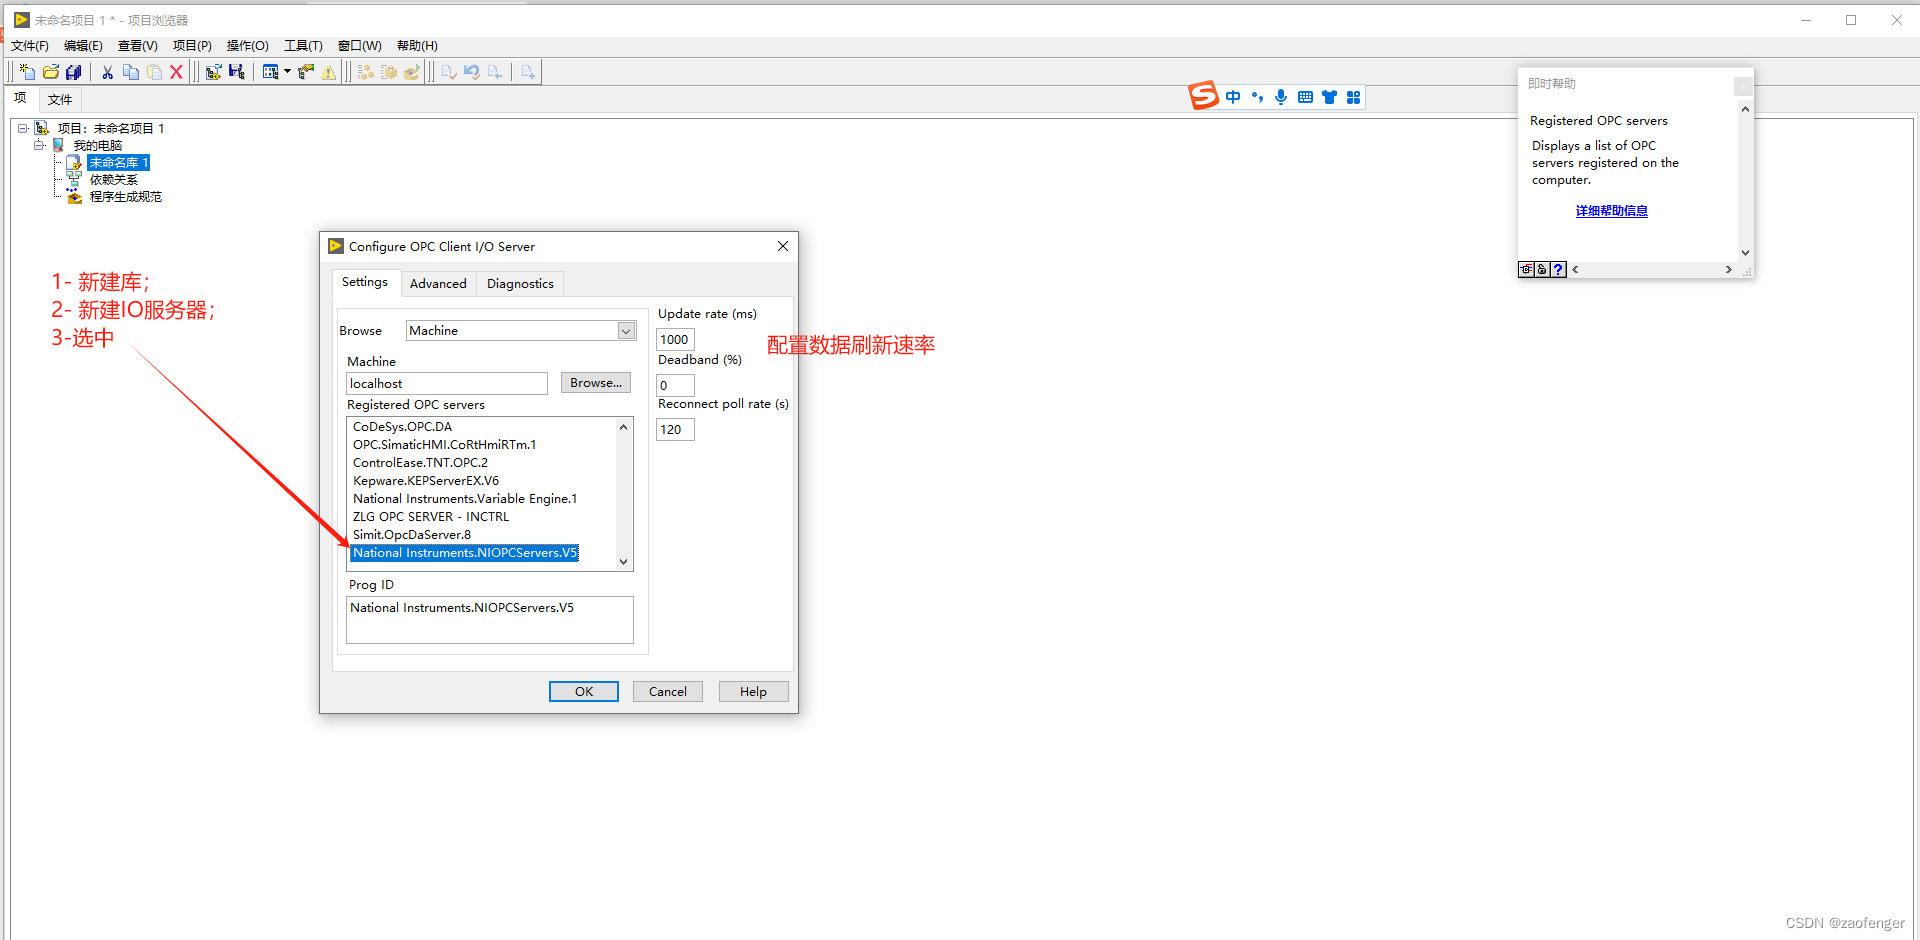Click the 详细帮助信息 help link
The height and width of the screenshot is (940, 1920).
point(1611,210)
